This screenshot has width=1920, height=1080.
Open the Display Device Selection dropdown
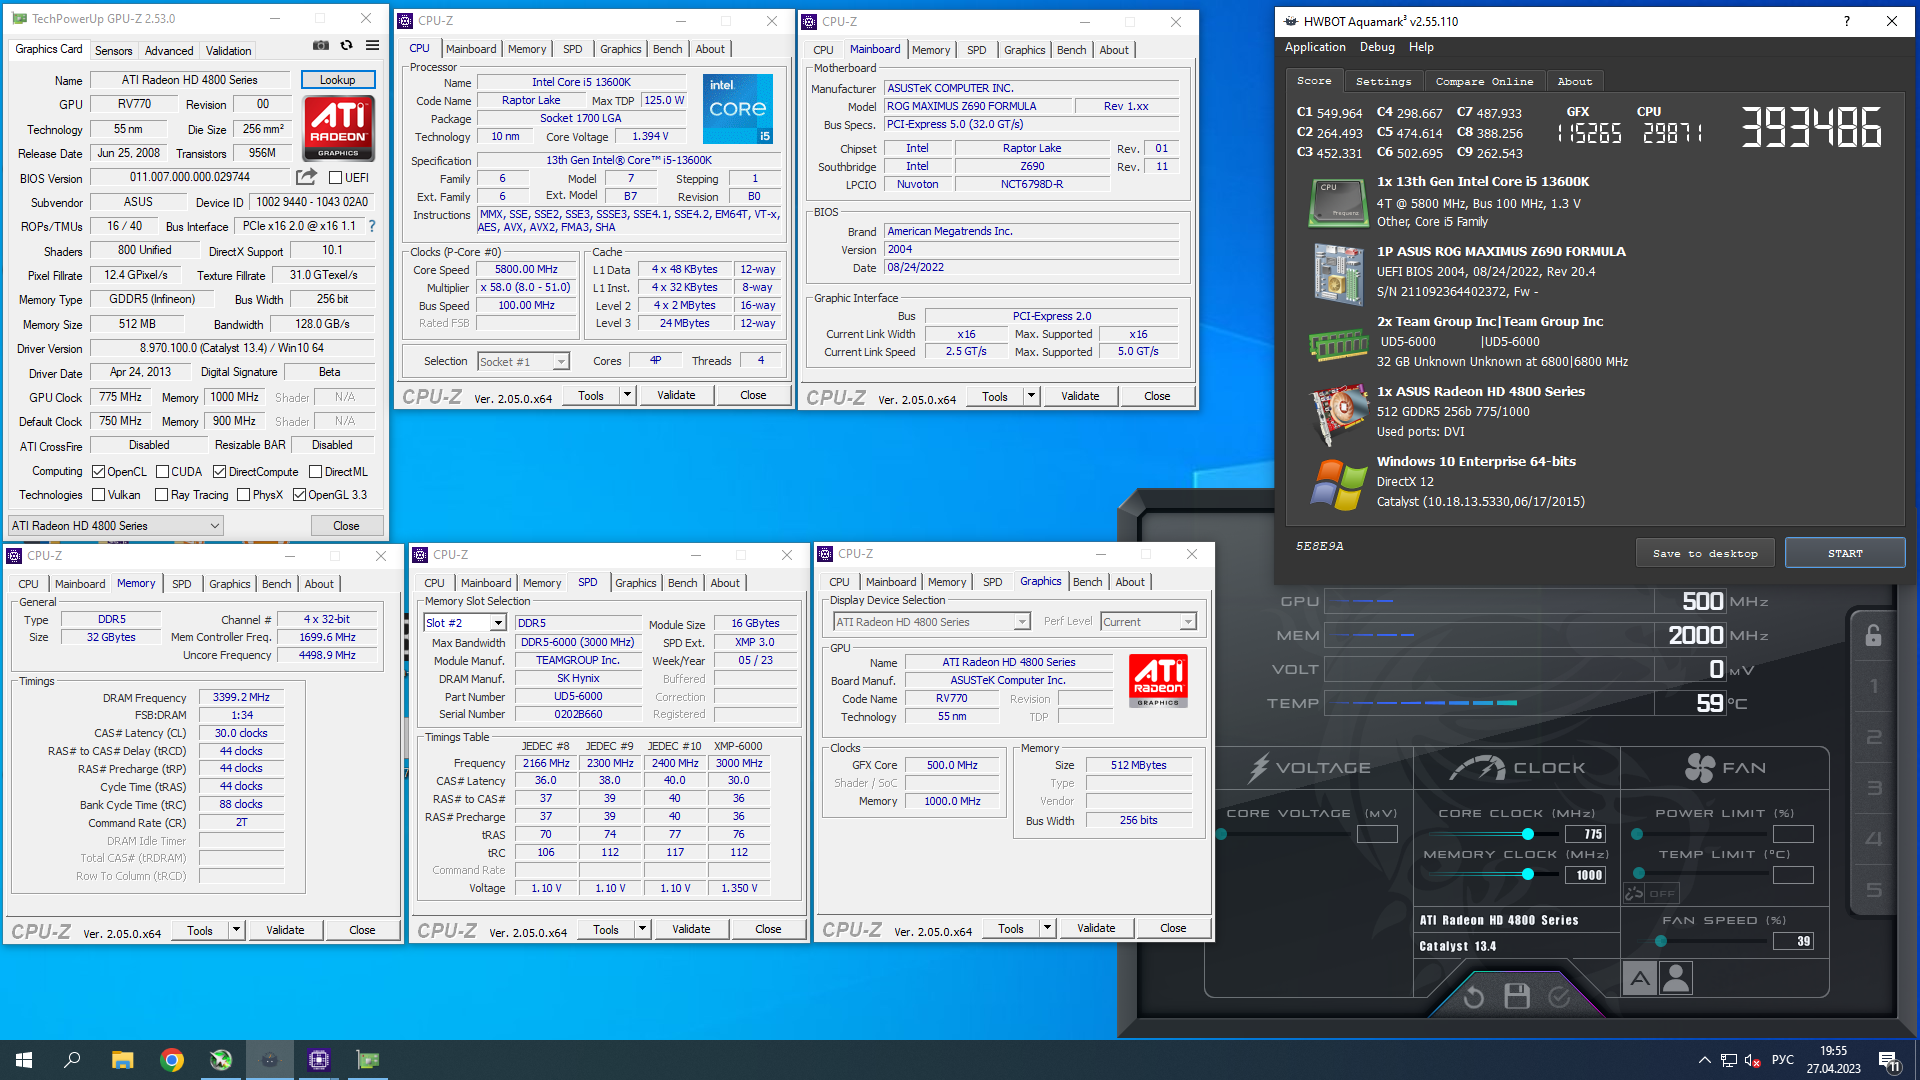pyautogui.click(x=931, y=622)
